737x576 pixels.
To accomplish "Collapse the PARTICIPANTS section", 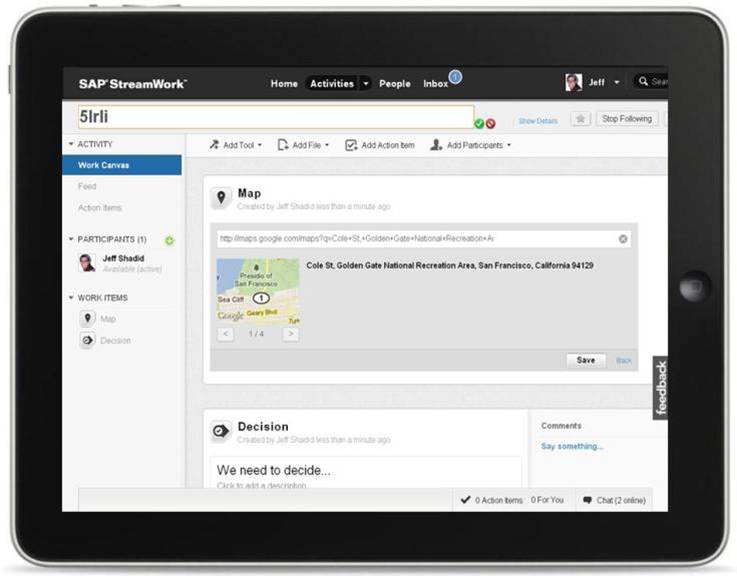I will click(x=71, y=239).
